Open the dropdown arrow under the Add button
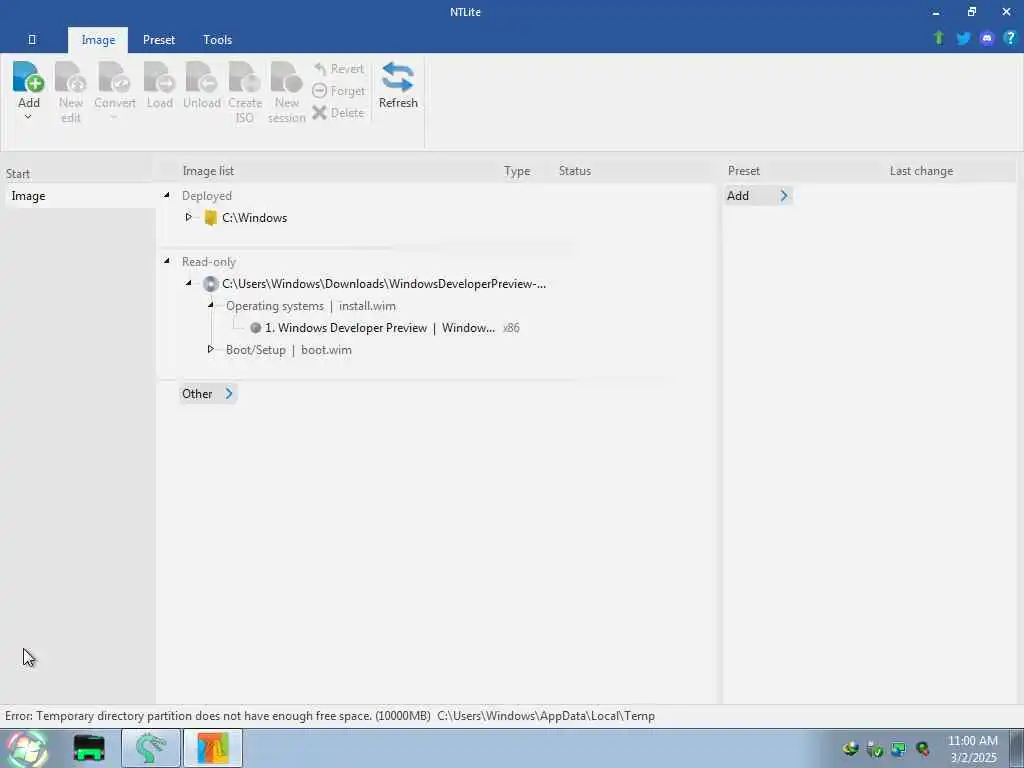 click(x=28, y=118)
